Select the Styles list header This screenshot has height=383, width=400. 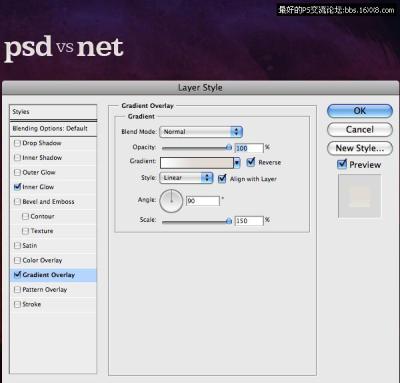pyautogui.click(x=53, y=112)
